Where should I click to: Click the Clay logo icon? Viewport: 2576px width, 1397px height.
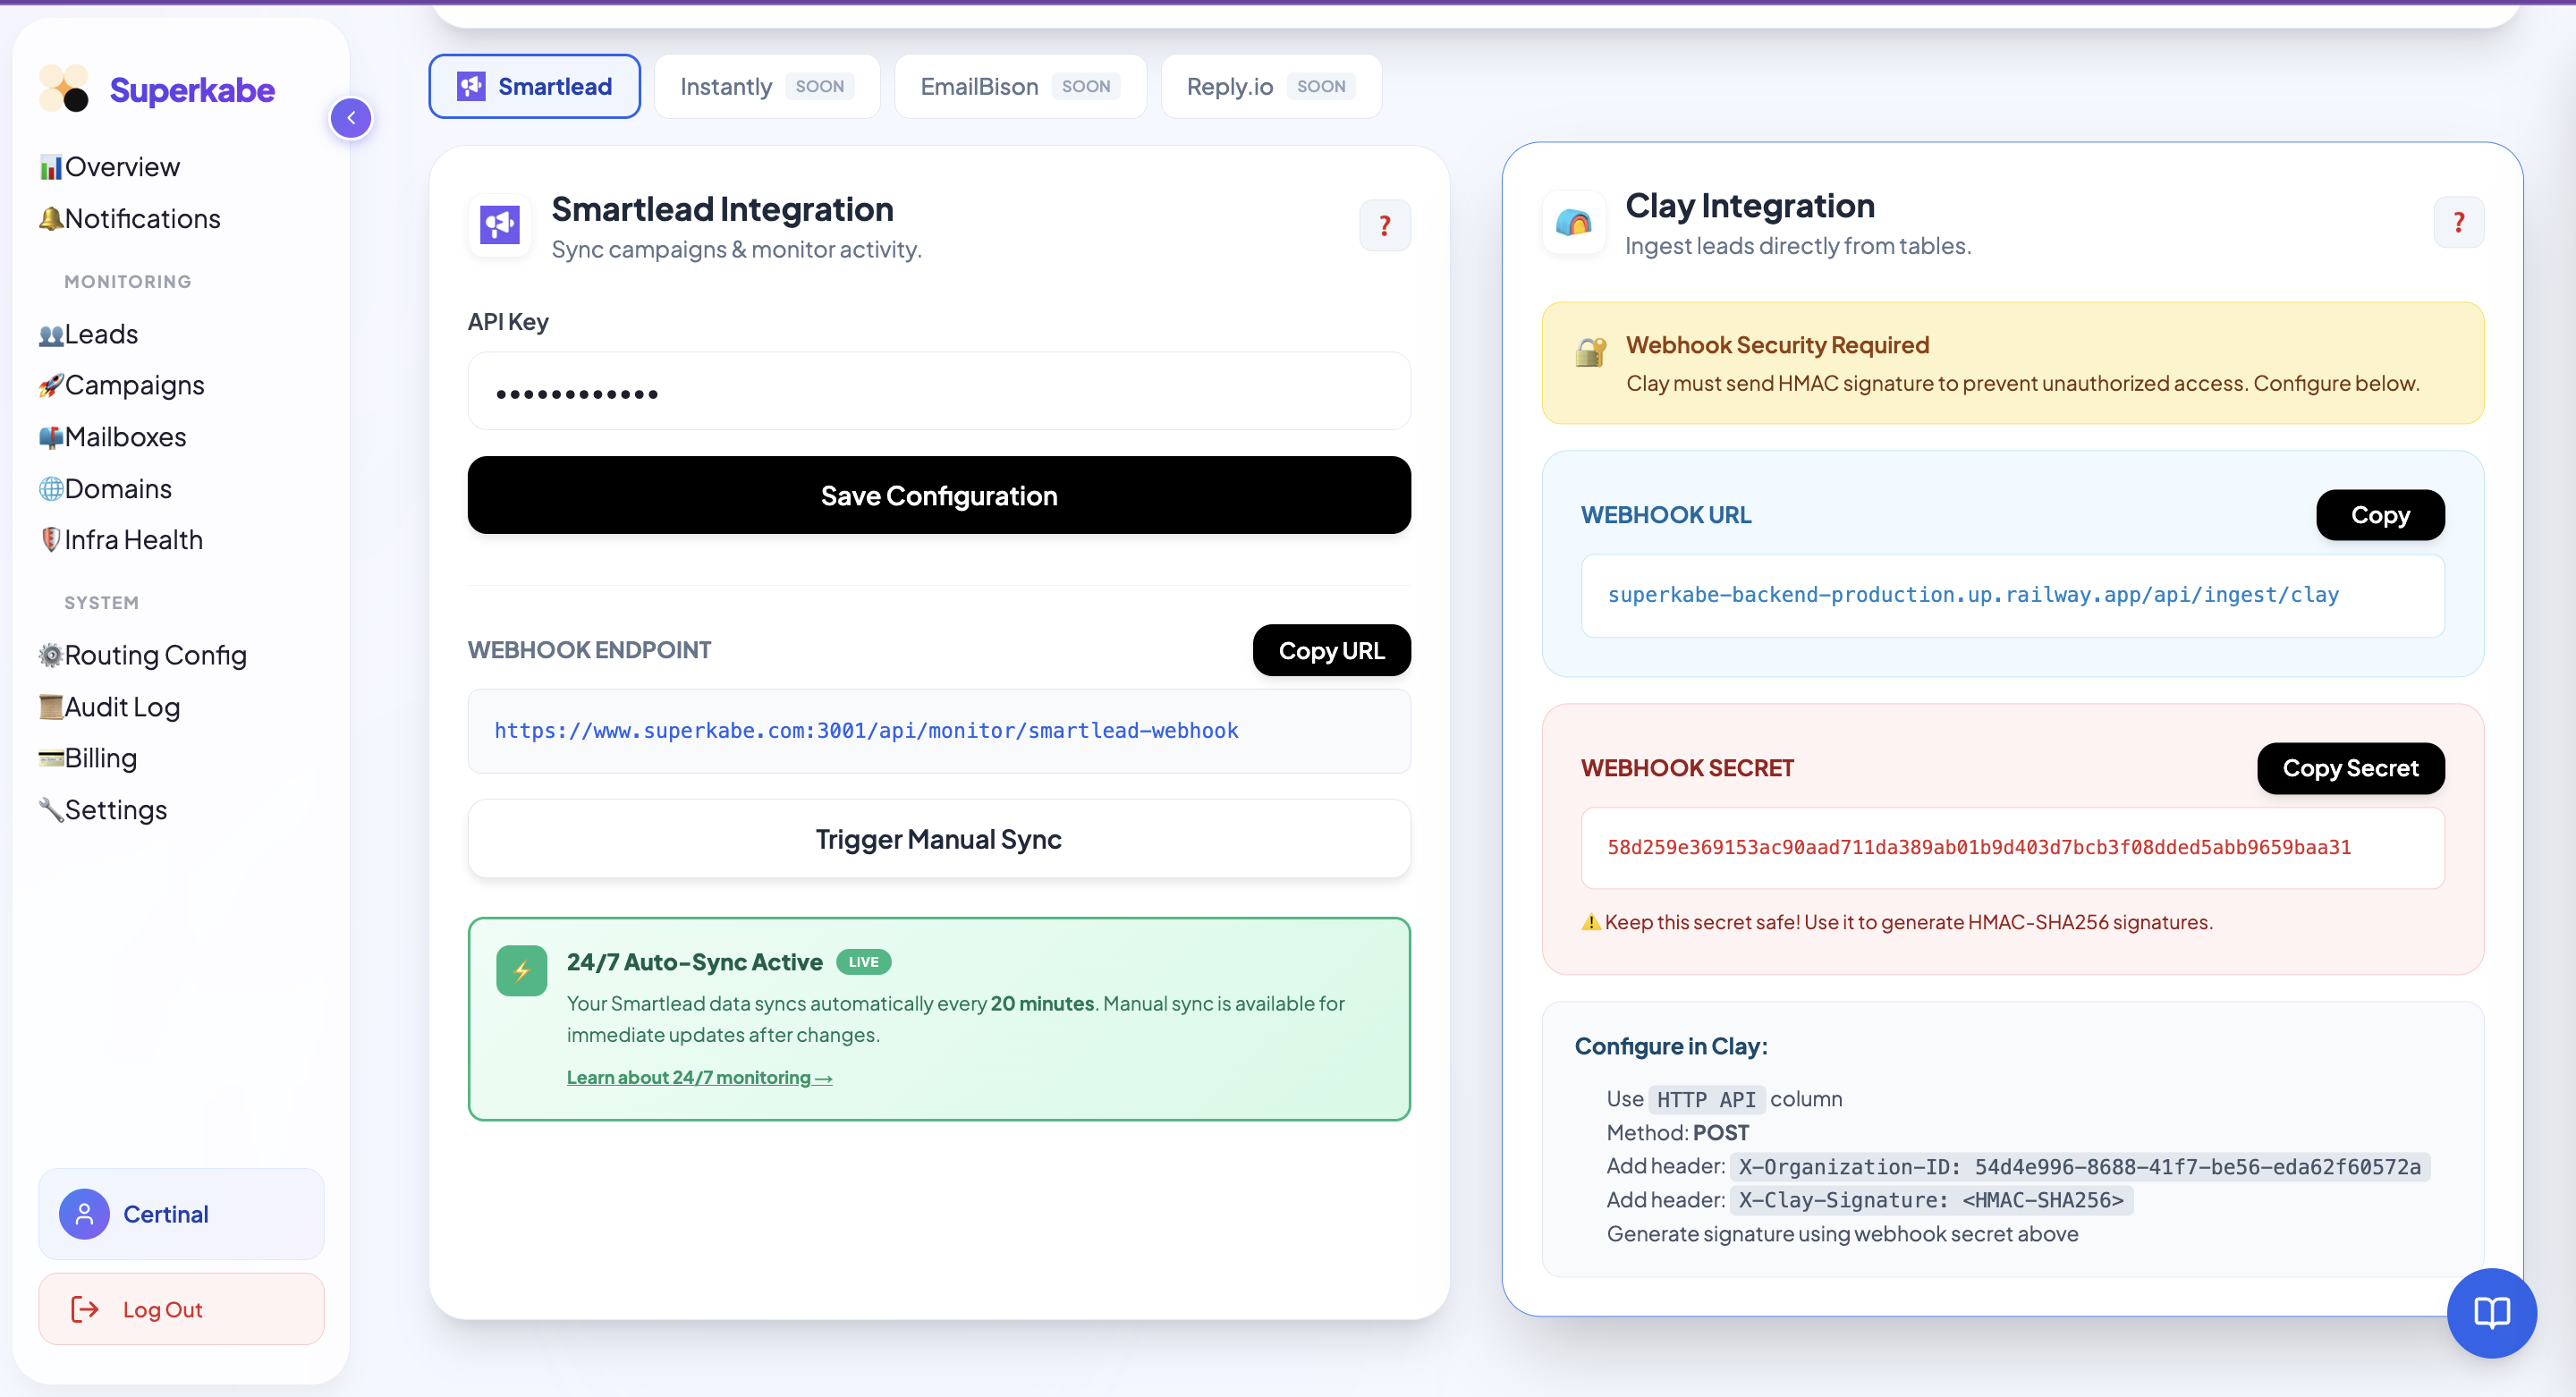(x=1573, y=222)
